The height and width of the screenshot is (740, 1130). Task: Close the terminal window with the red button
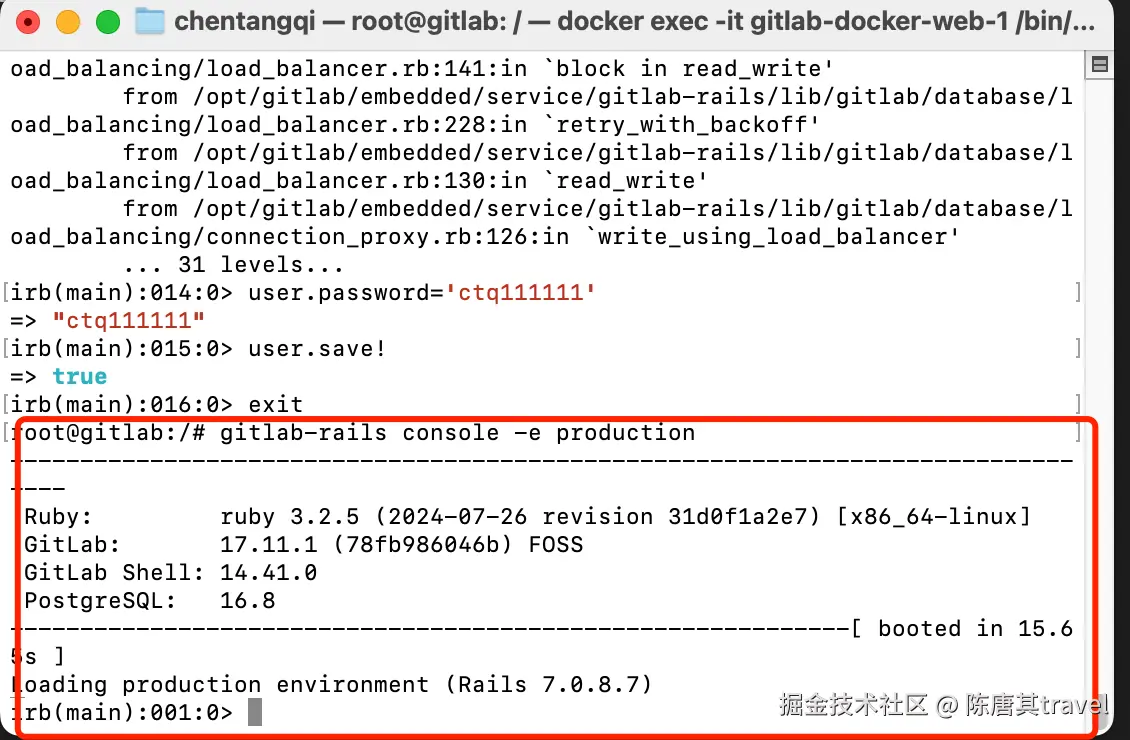point(28,22)
